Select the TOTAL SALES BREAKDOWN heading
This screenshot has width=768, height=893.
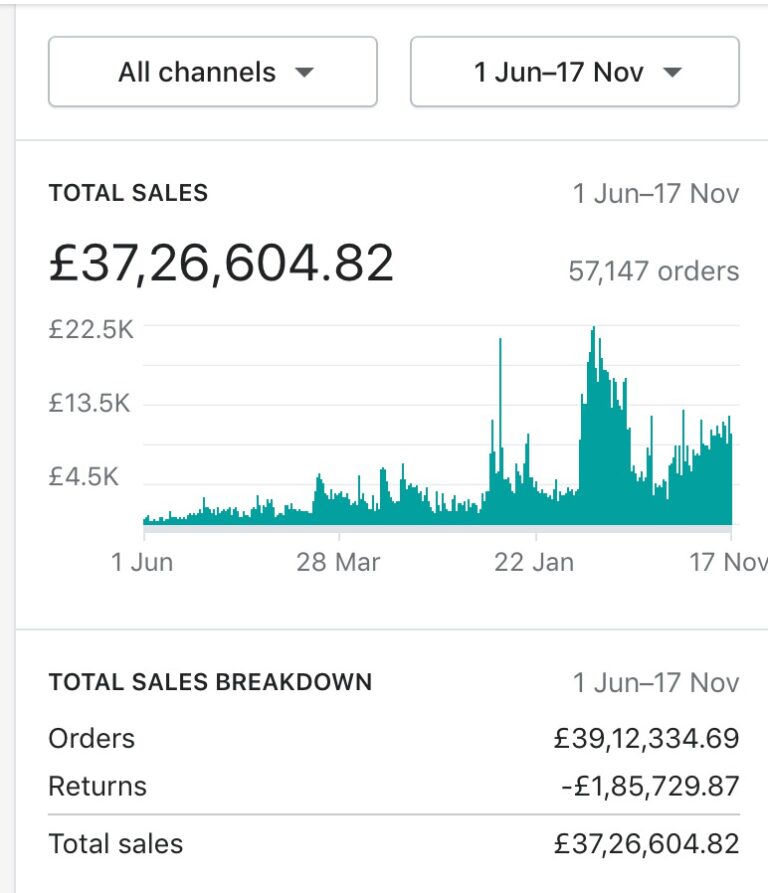pos(210,682)
